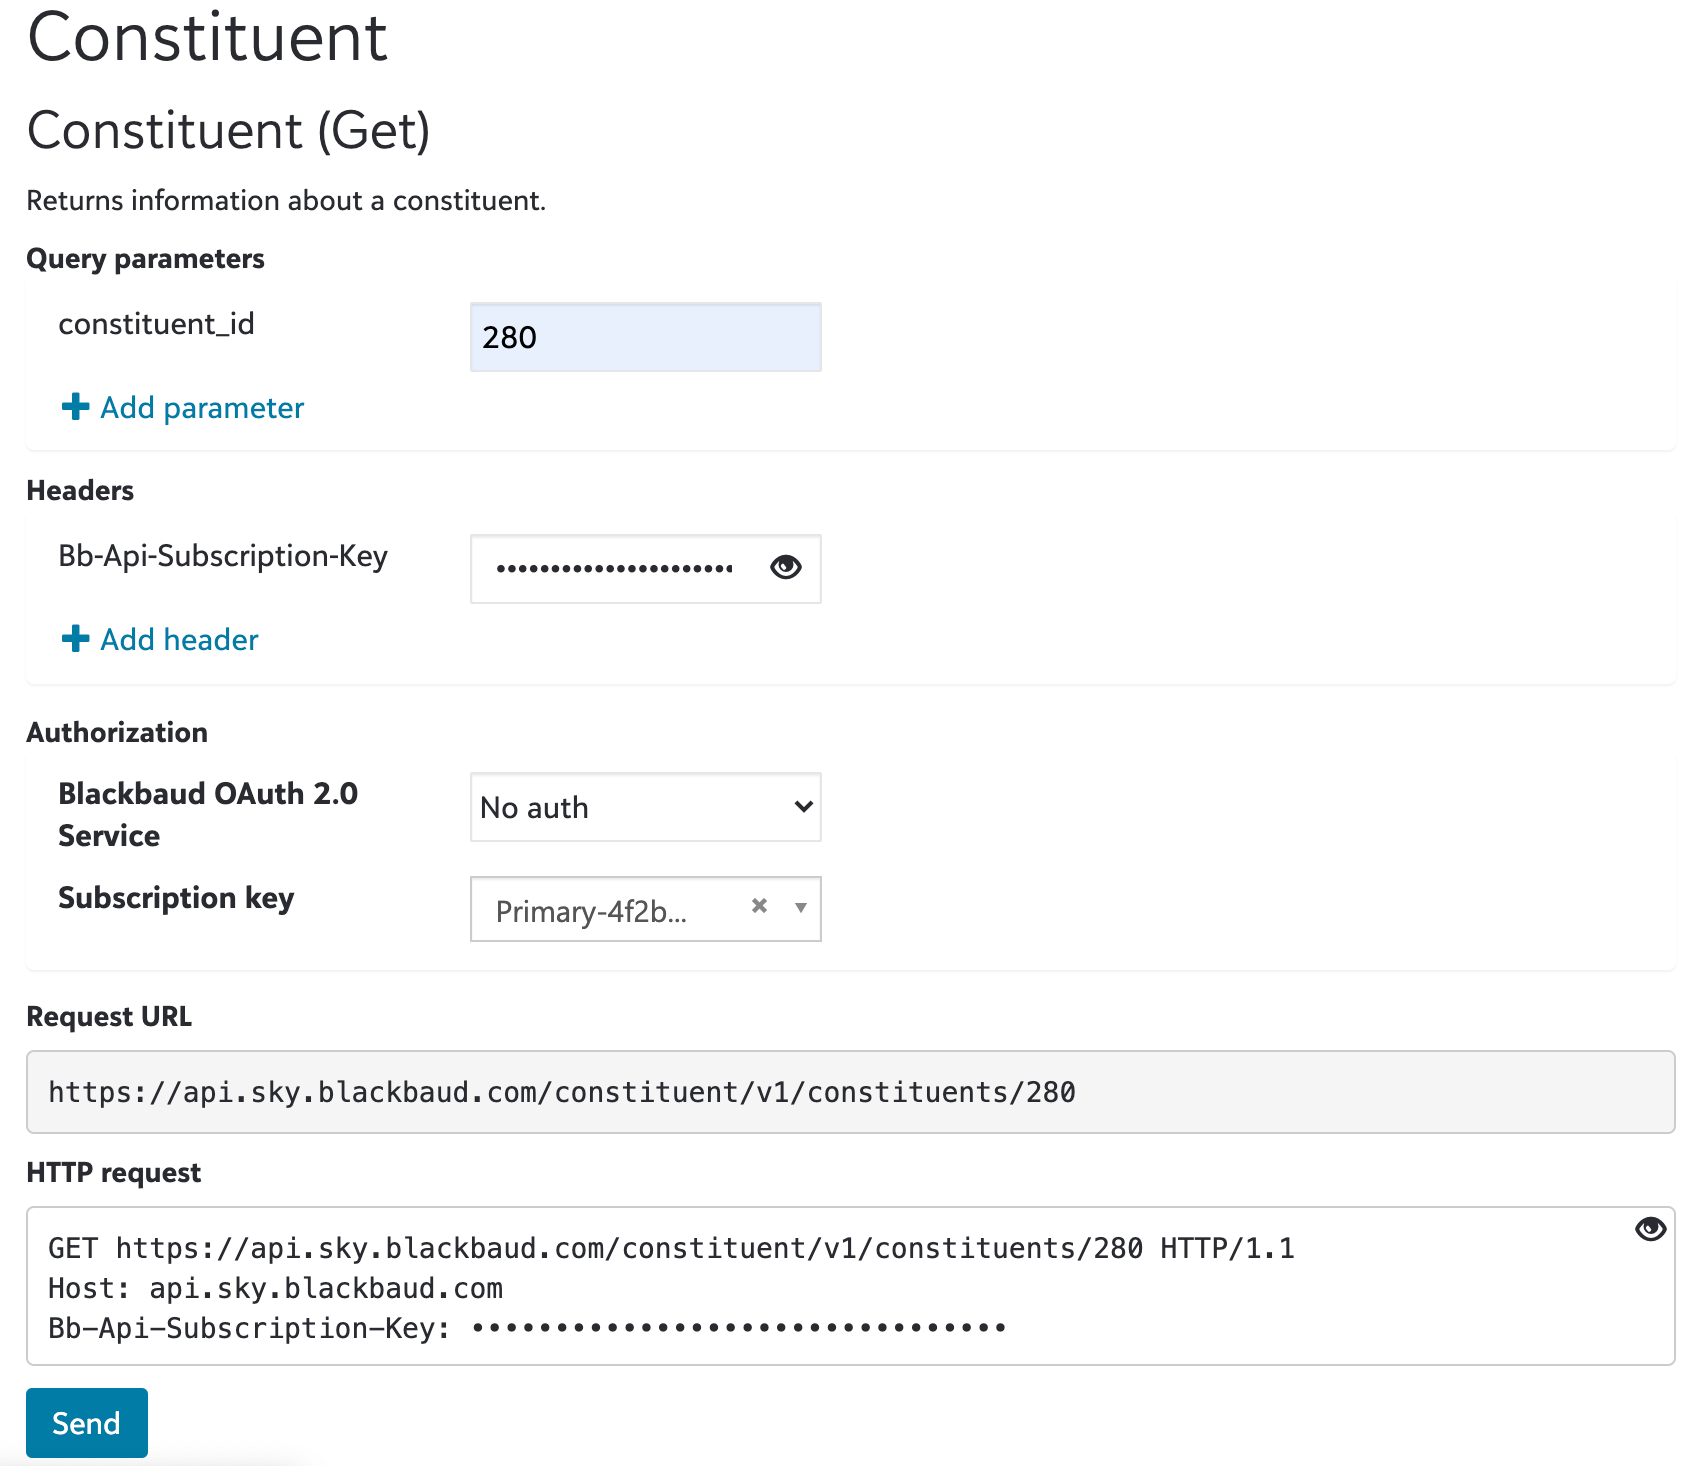Click the GET line in HTTP request

670,1248
